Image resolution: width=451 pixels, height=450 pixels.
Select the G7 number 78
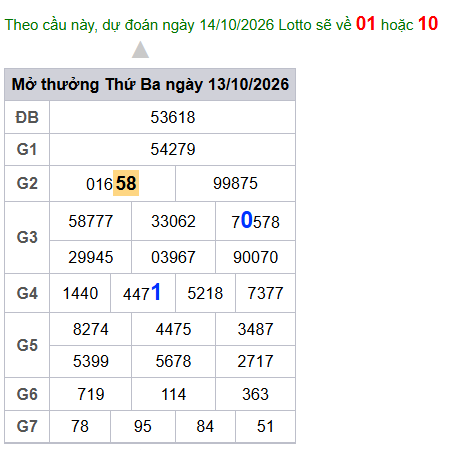[x=80, y=426]
